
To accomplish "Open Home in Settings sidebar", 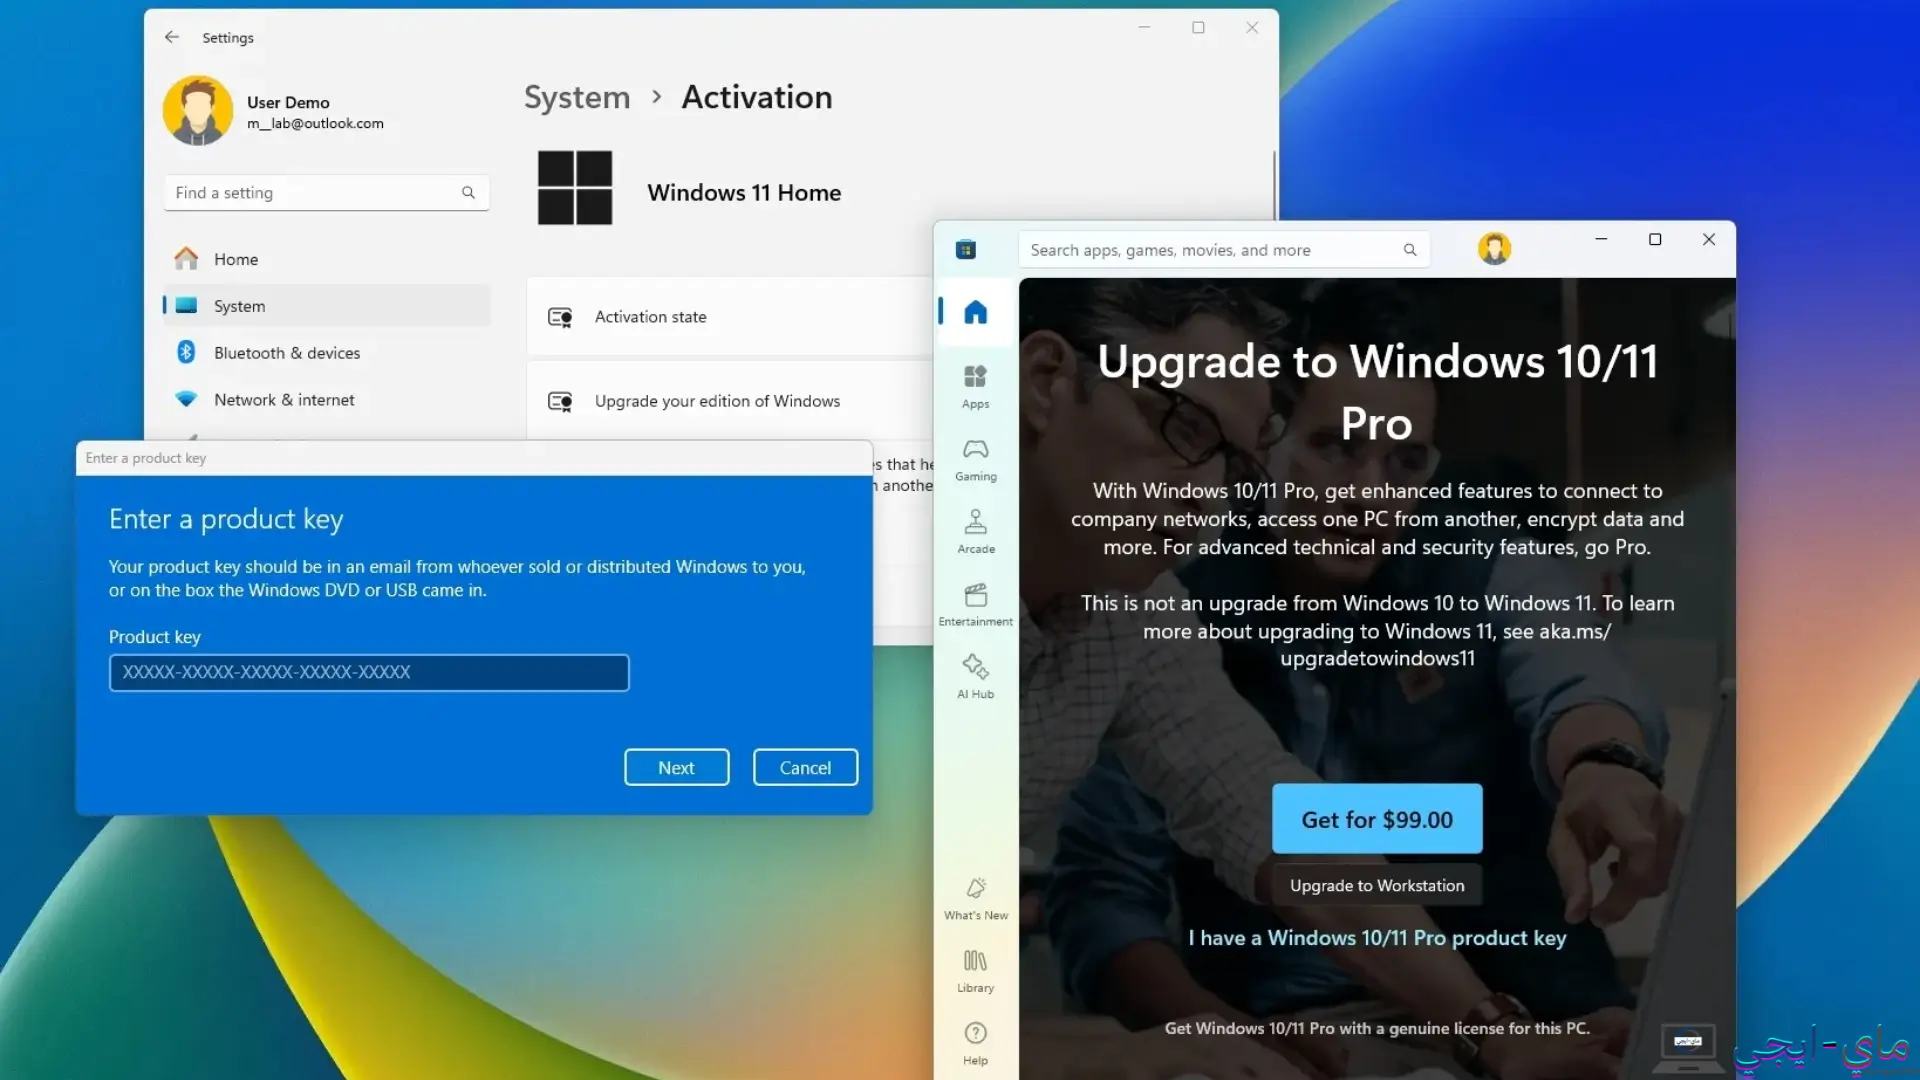I will pos(327,259).
